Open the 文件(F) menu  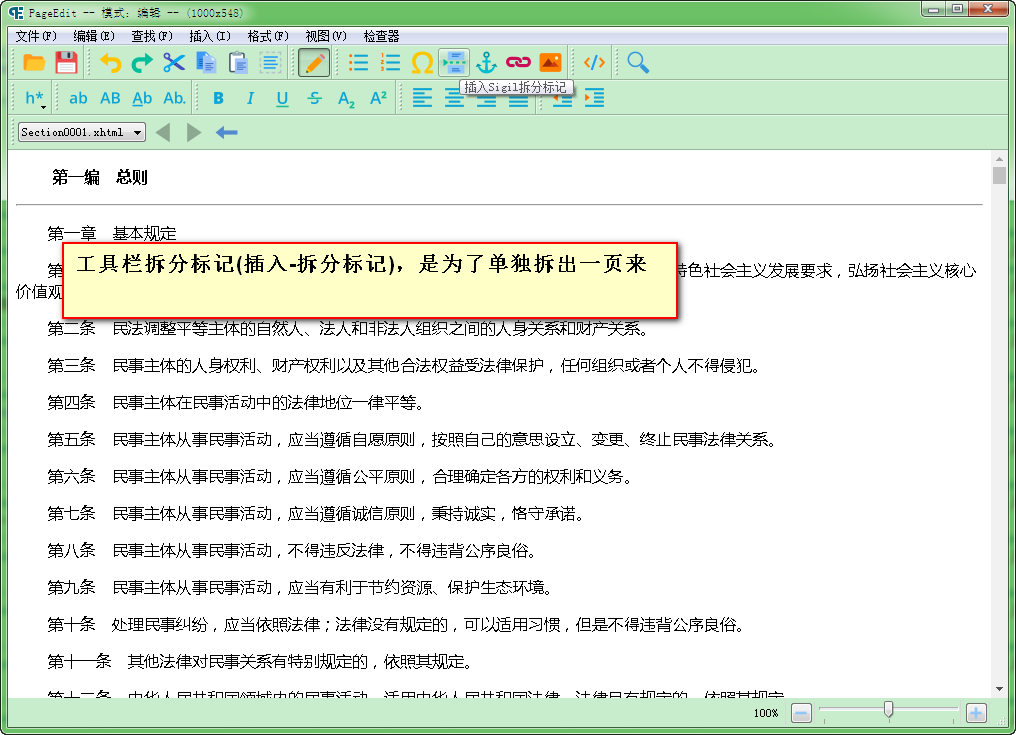coord(36,36)
